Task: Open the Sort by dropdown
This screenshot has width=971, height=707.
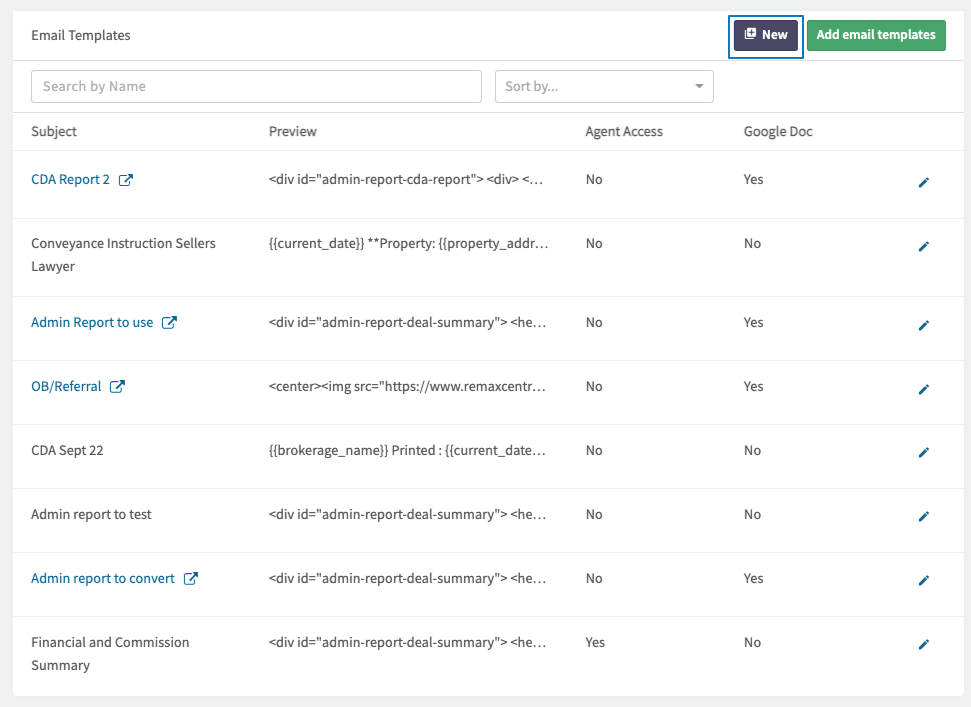Action: tap(604, 87)
